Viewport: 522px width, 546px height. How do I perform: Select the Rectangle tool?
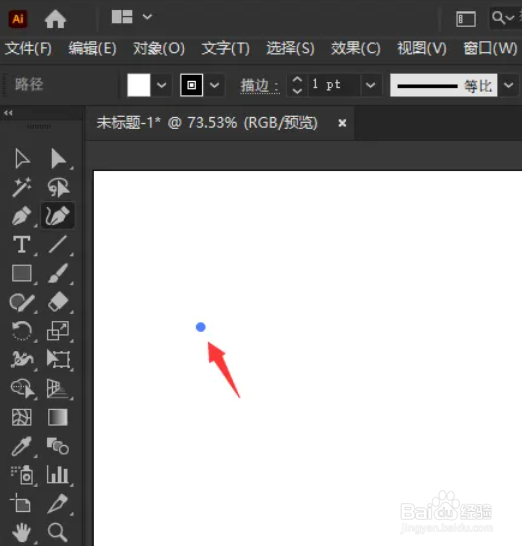(22, 273)
